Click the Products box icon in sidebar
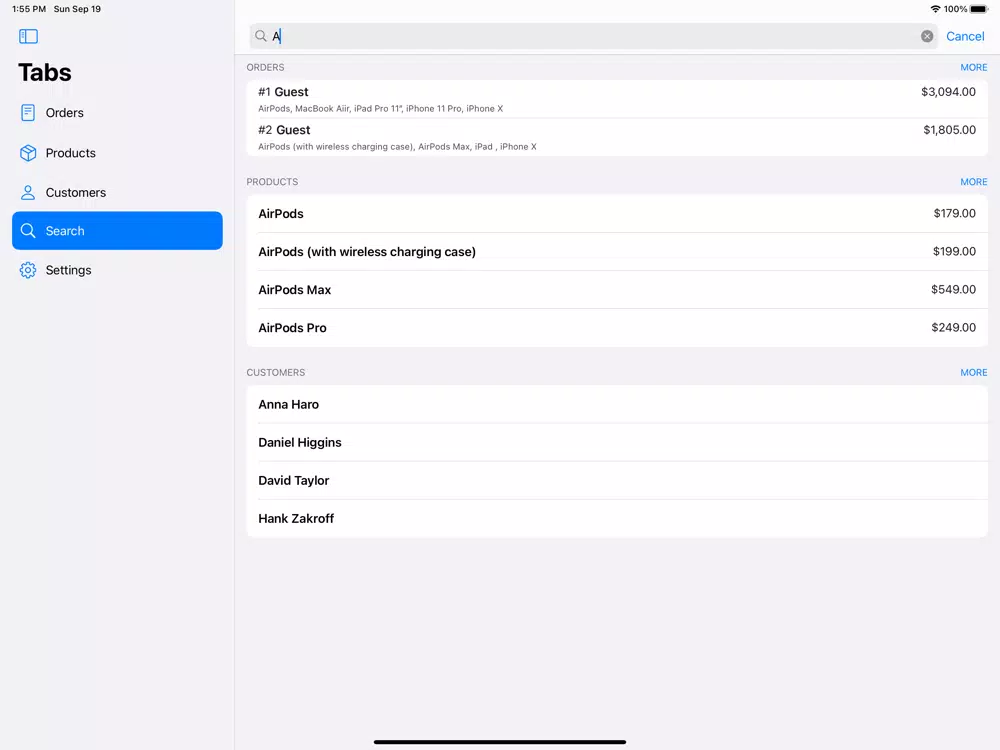Image resolution: width=1000 pixels, height=750 pixels. [28, 153]
